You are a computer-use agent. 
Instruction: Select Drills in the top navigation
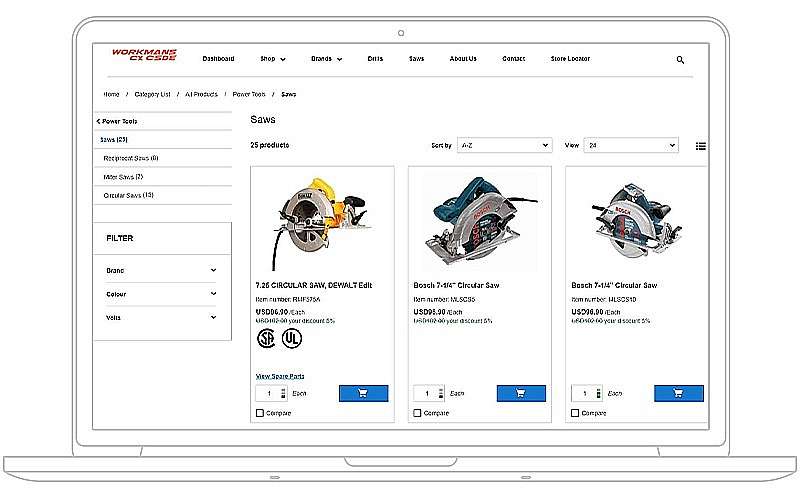(375, 59)
